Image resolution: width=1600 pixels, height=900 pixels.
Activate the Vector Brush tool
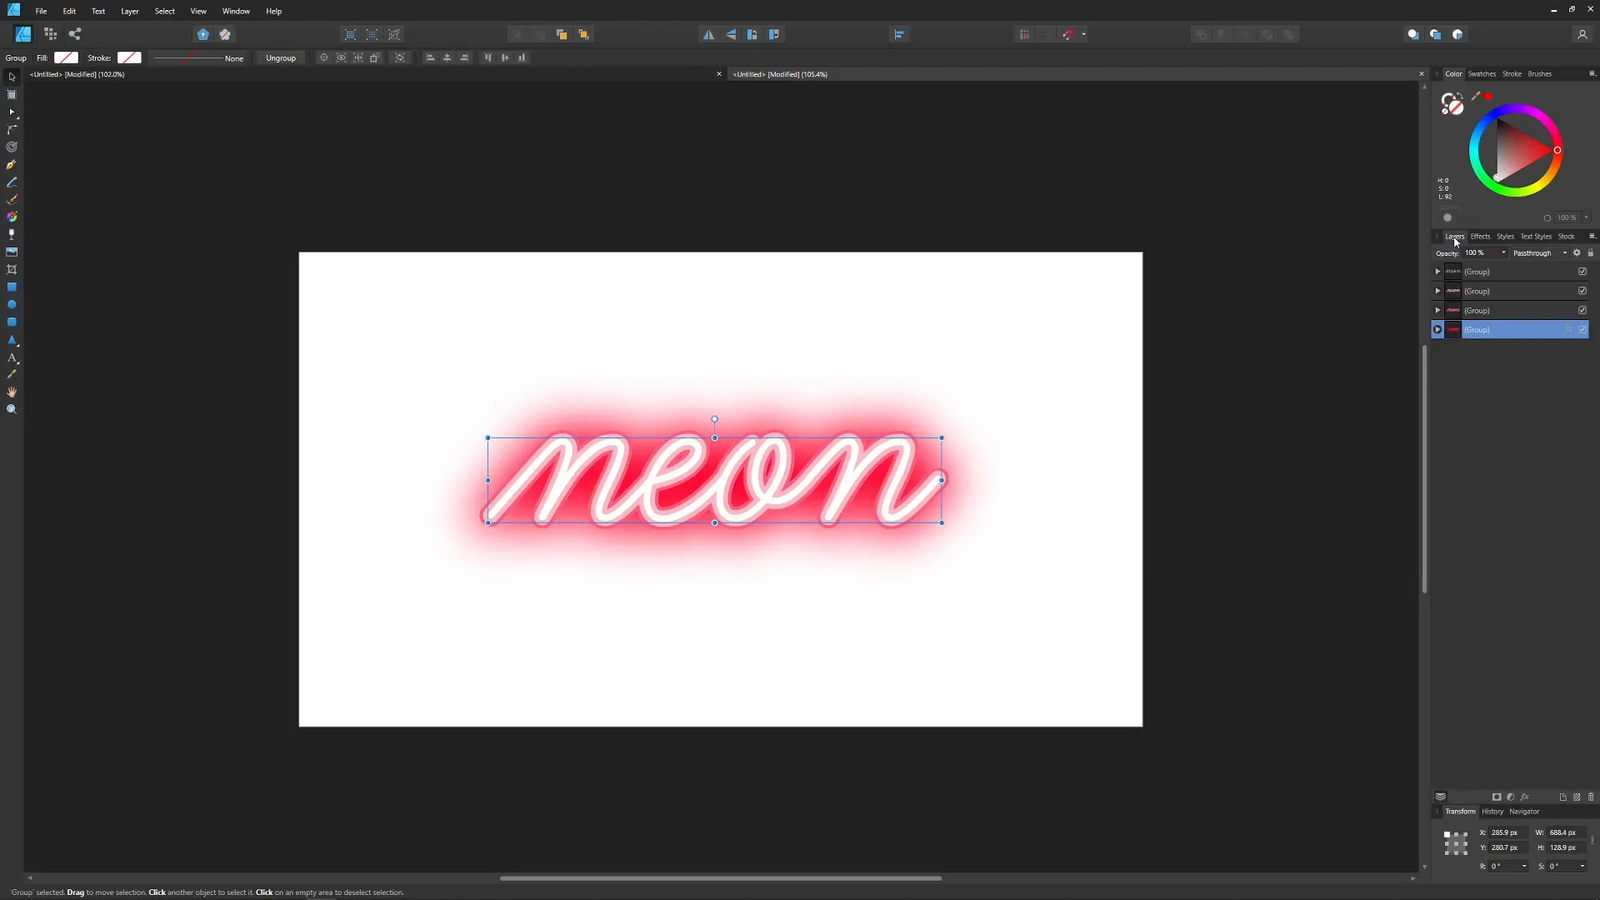(x=12, y=199)
